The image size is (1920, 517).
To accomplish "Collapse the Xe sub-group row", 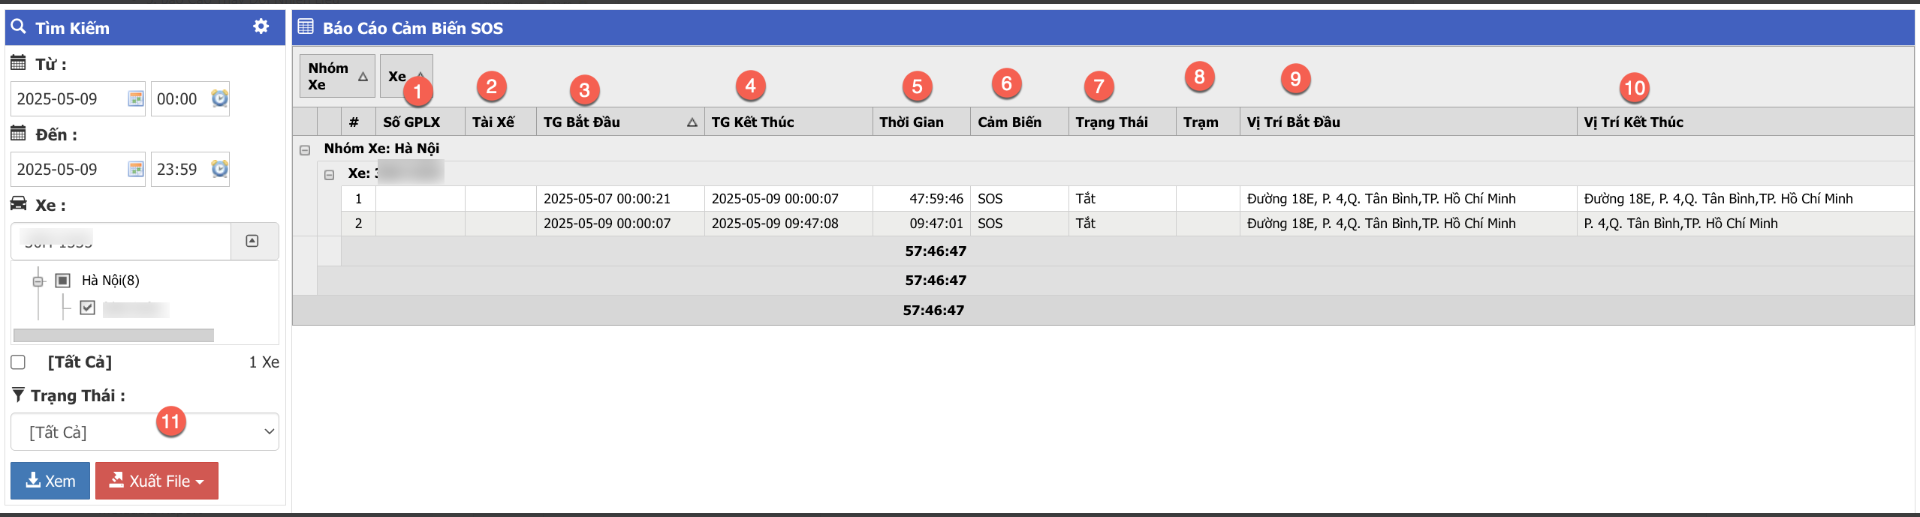I will [329, 174].
